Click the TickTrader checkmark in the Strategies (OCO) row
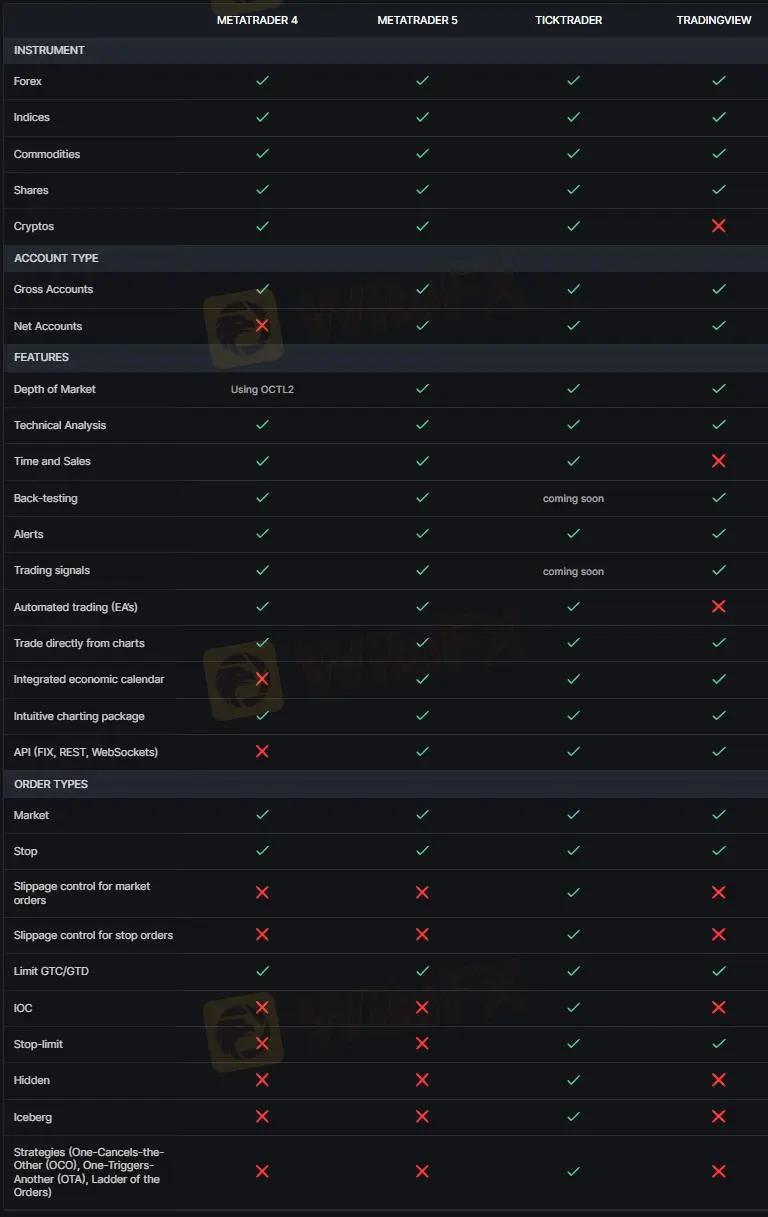This screenshot has height=1217, width=768. click(x=573, y=1171)
